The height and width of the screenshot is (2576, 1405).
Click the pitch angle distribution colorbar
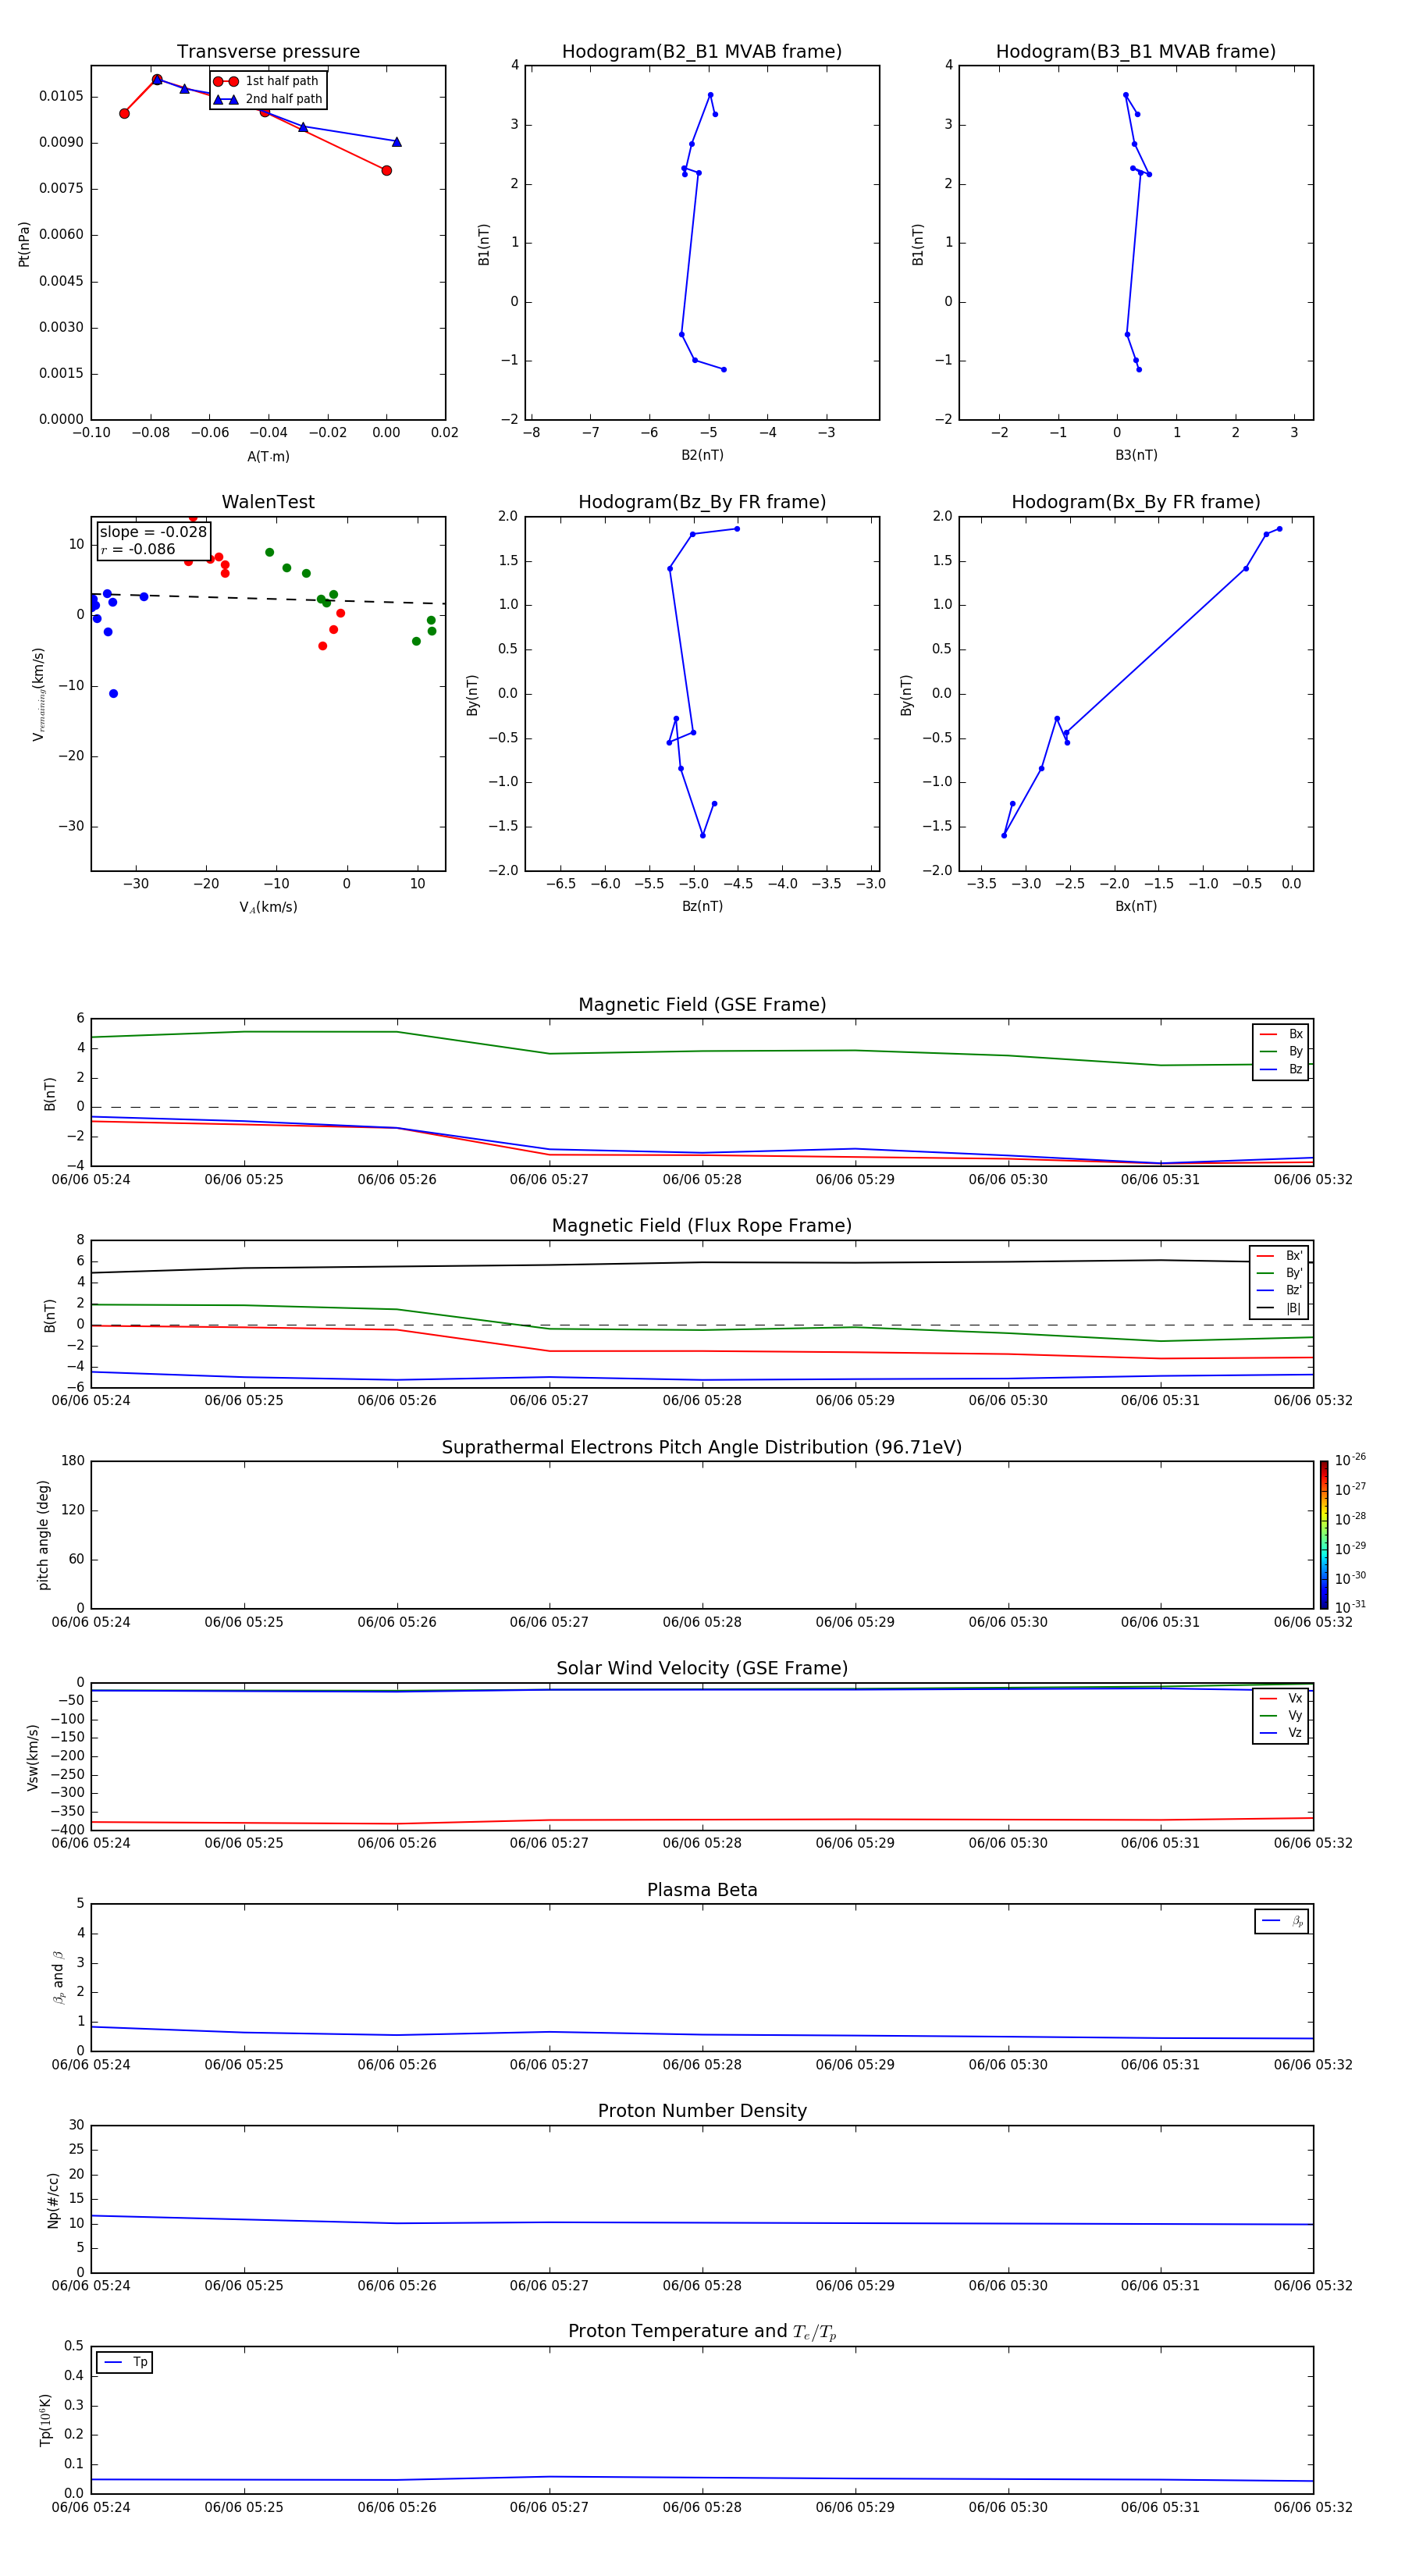tap(1324, 1535)
